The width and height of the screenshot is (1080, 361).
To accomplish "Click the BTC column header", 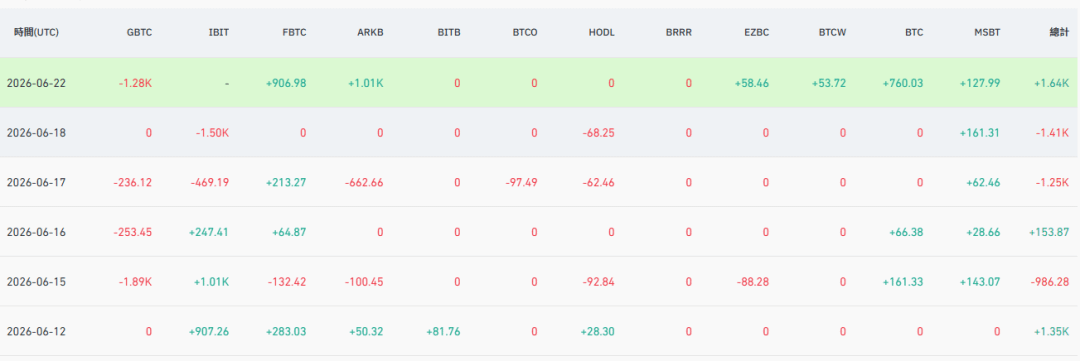I will [x=915, y=32].
